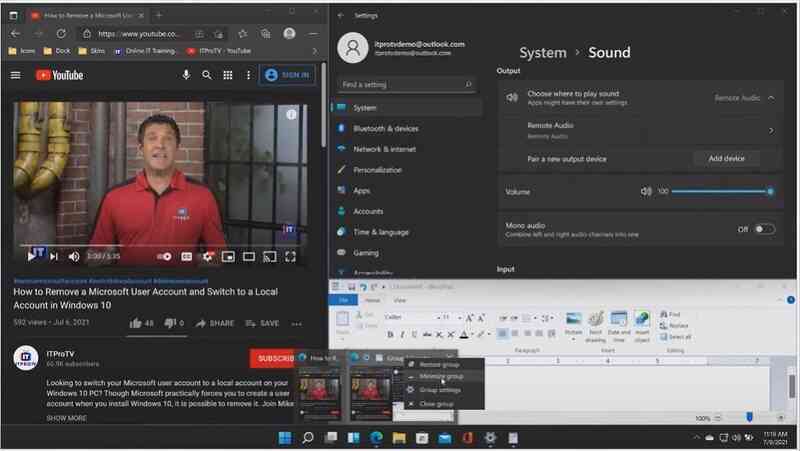Open the Edge profile avatar

(x=289, y=34)
